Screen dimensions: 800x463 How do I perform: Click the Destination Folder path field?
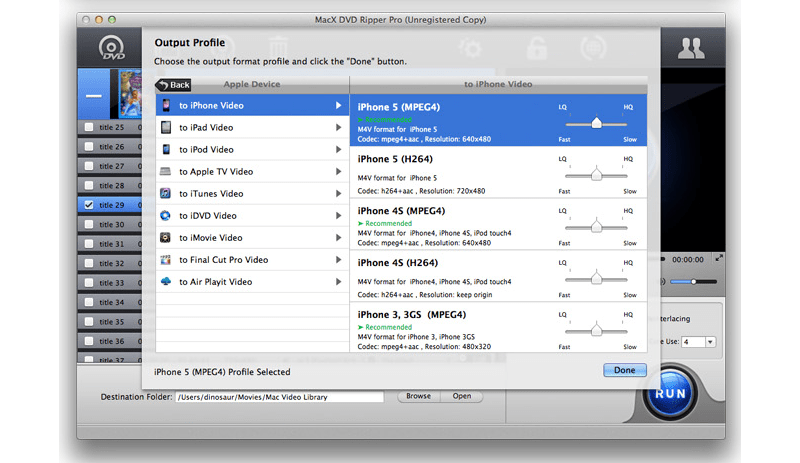tap(280, 397)
